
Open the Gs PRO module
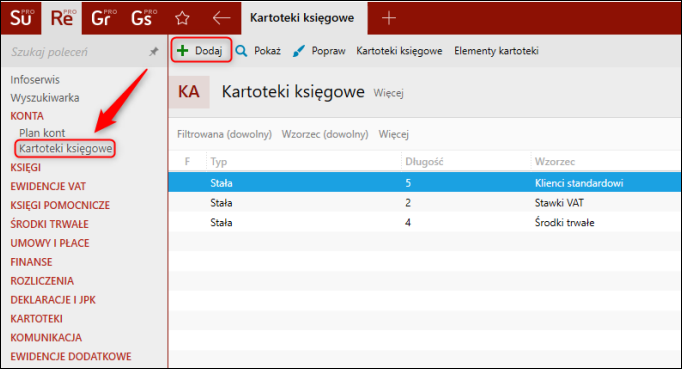coord(144,18)
